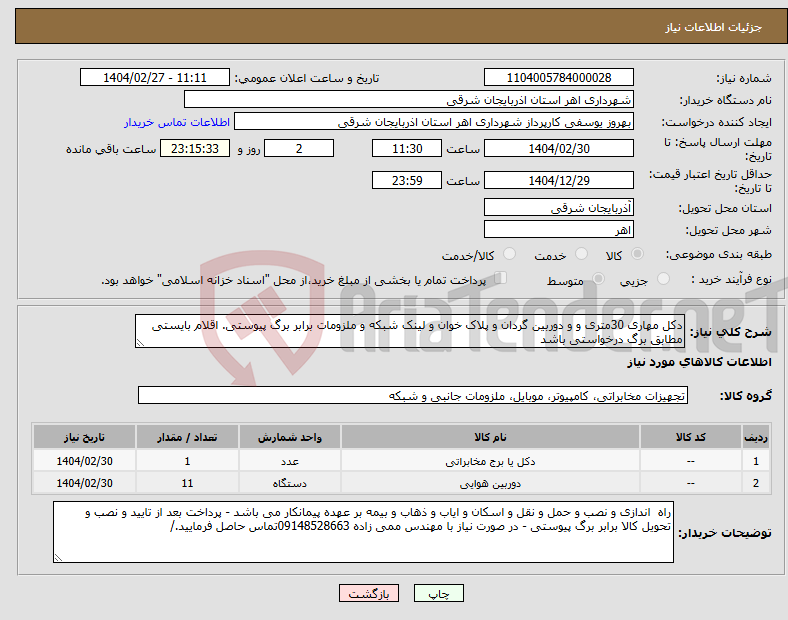
Task: Click the چاپ (print) button
Action: point(438,593)
